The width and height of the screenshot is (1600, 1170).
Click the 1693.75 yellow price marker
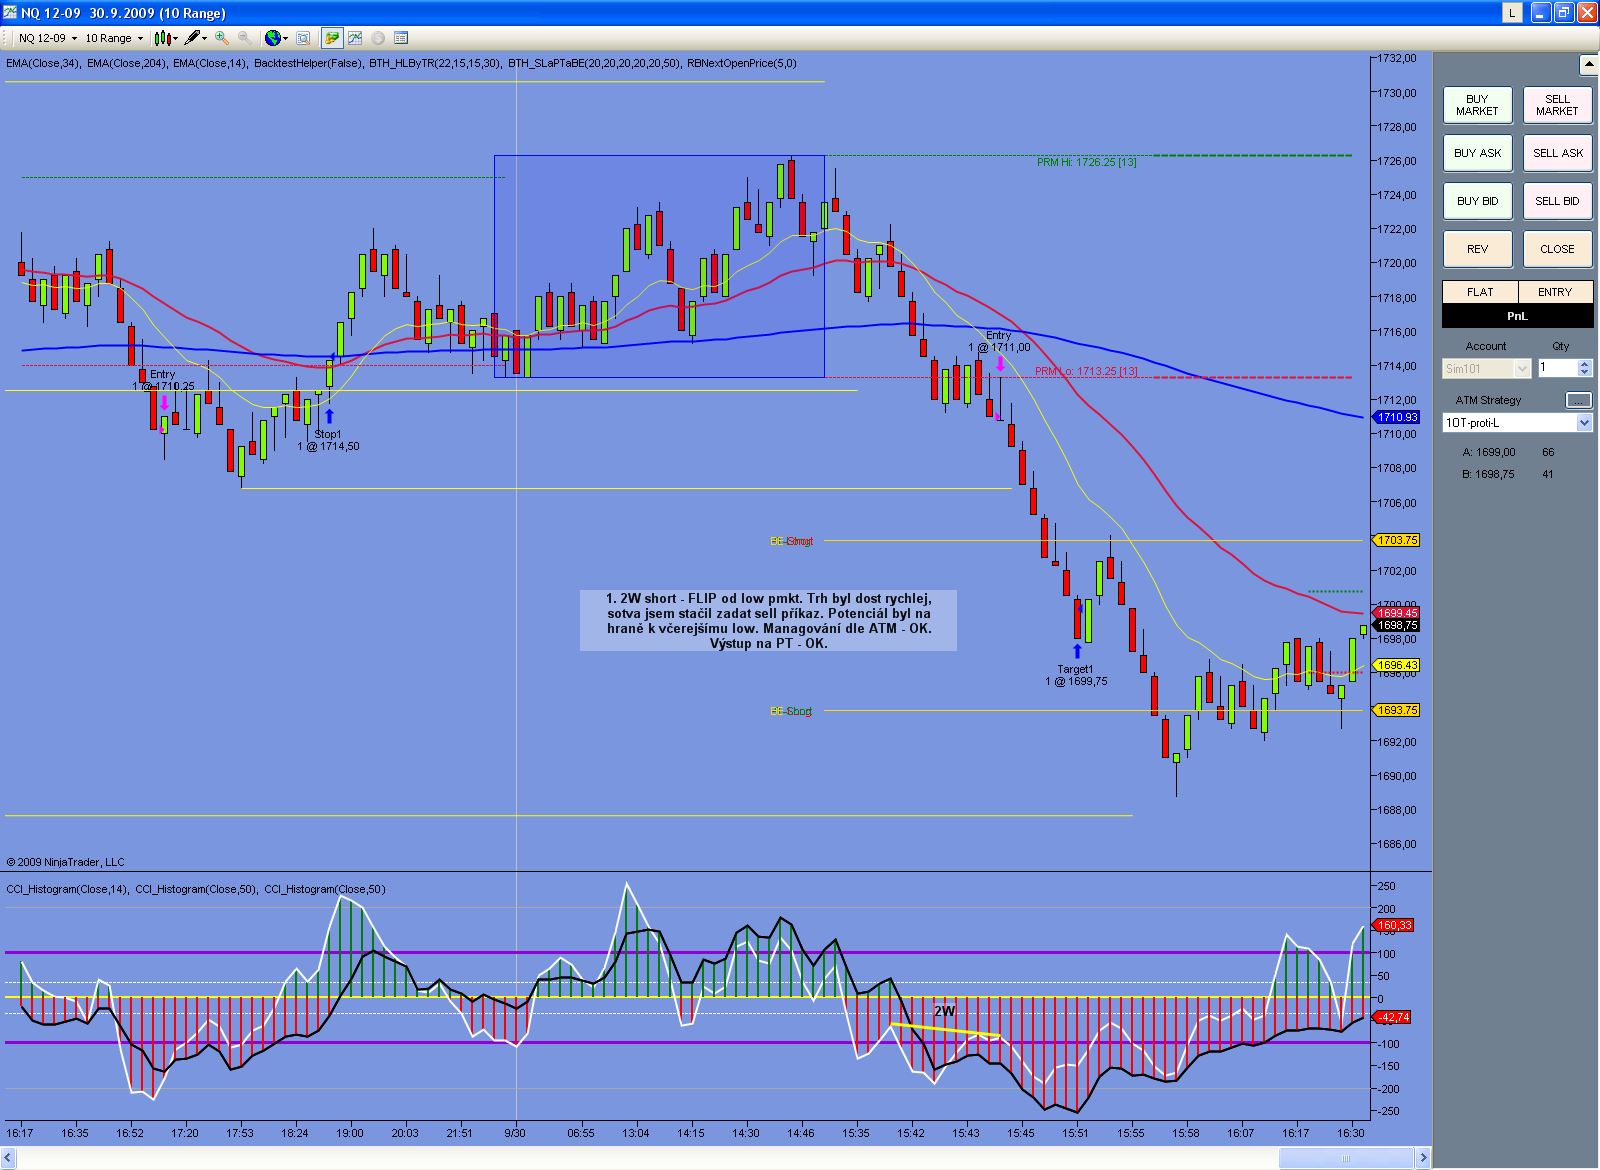1397,710
